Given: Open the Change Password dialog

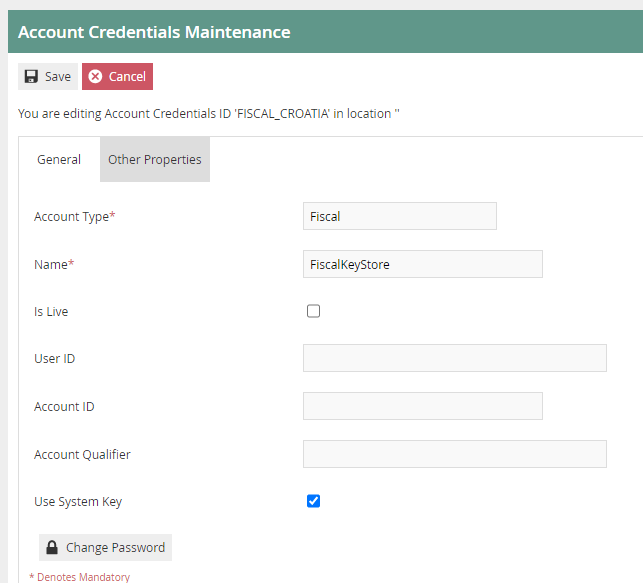Looking at the screenshot, I should 105,548.
